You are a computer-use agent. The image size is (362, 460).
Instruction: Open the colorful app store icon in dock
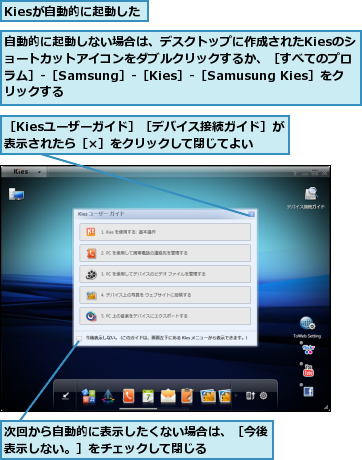pos(89,396)
